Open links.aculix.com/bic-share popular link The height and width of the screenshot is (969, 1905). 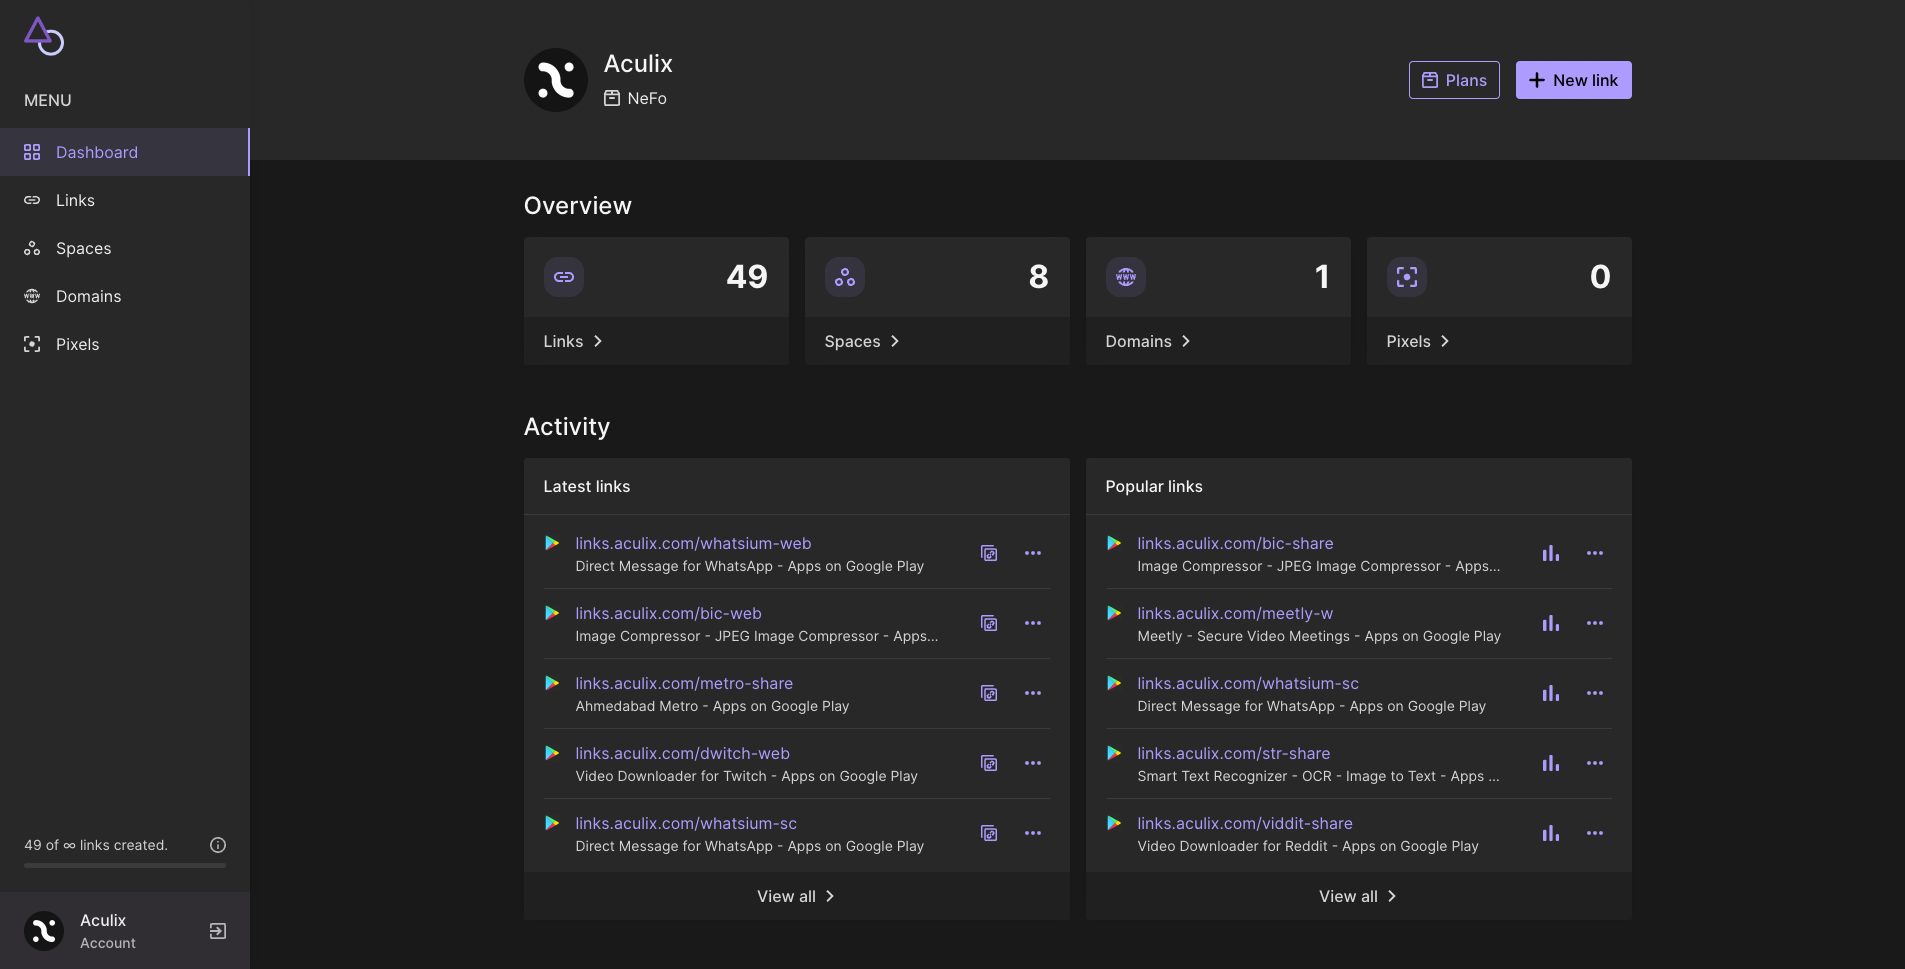[1235, 543]
